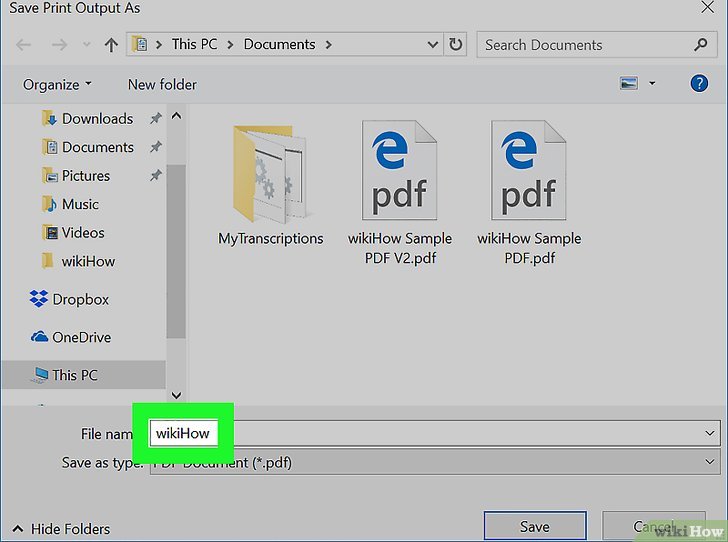The image size is (728, 542).
Task: Open OneDrive in the sidebar
Action: click(x=71, y=337)
